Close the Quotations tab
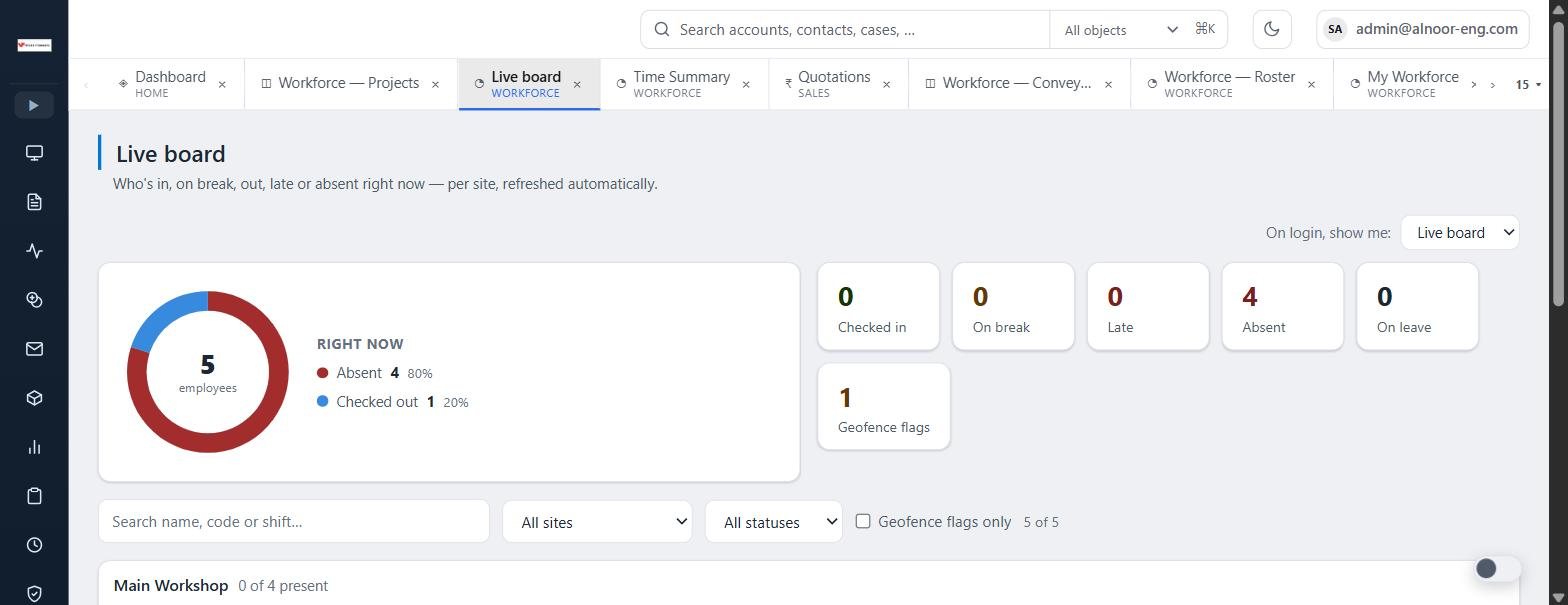 click(x=886, y=85)
